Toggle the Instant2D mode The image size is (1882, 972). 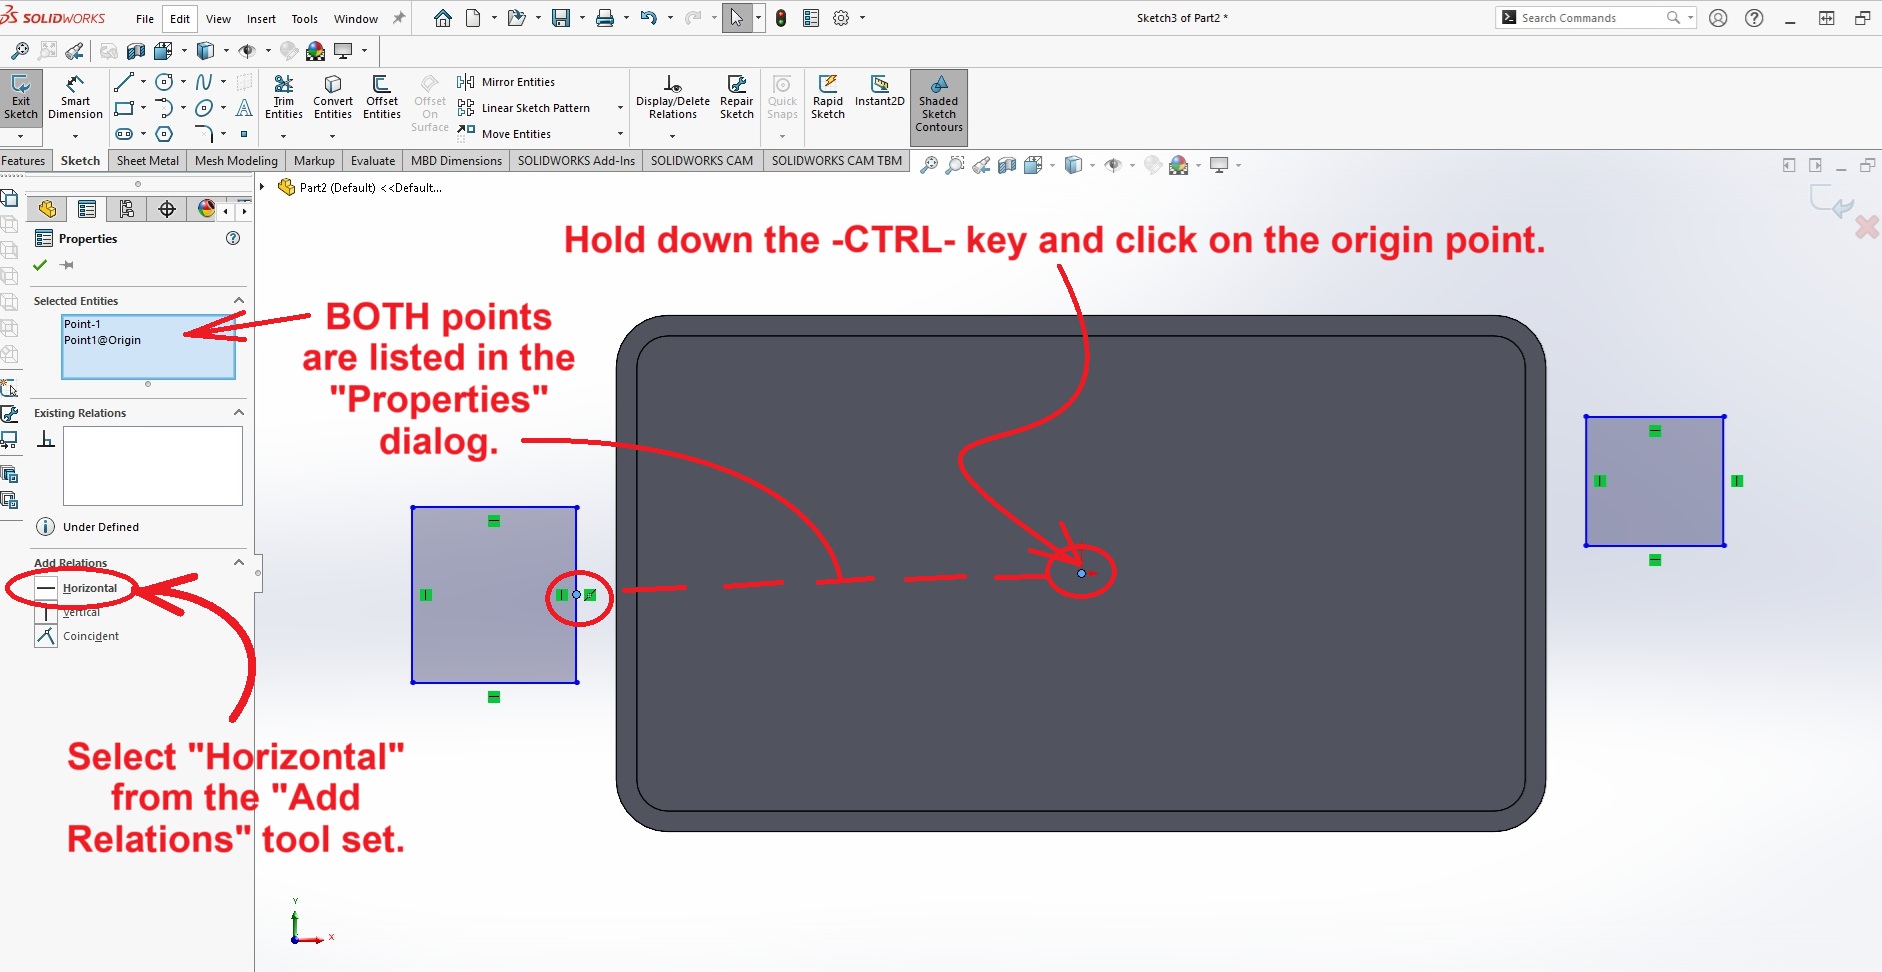pyautogui.click(x=880, y=92)
